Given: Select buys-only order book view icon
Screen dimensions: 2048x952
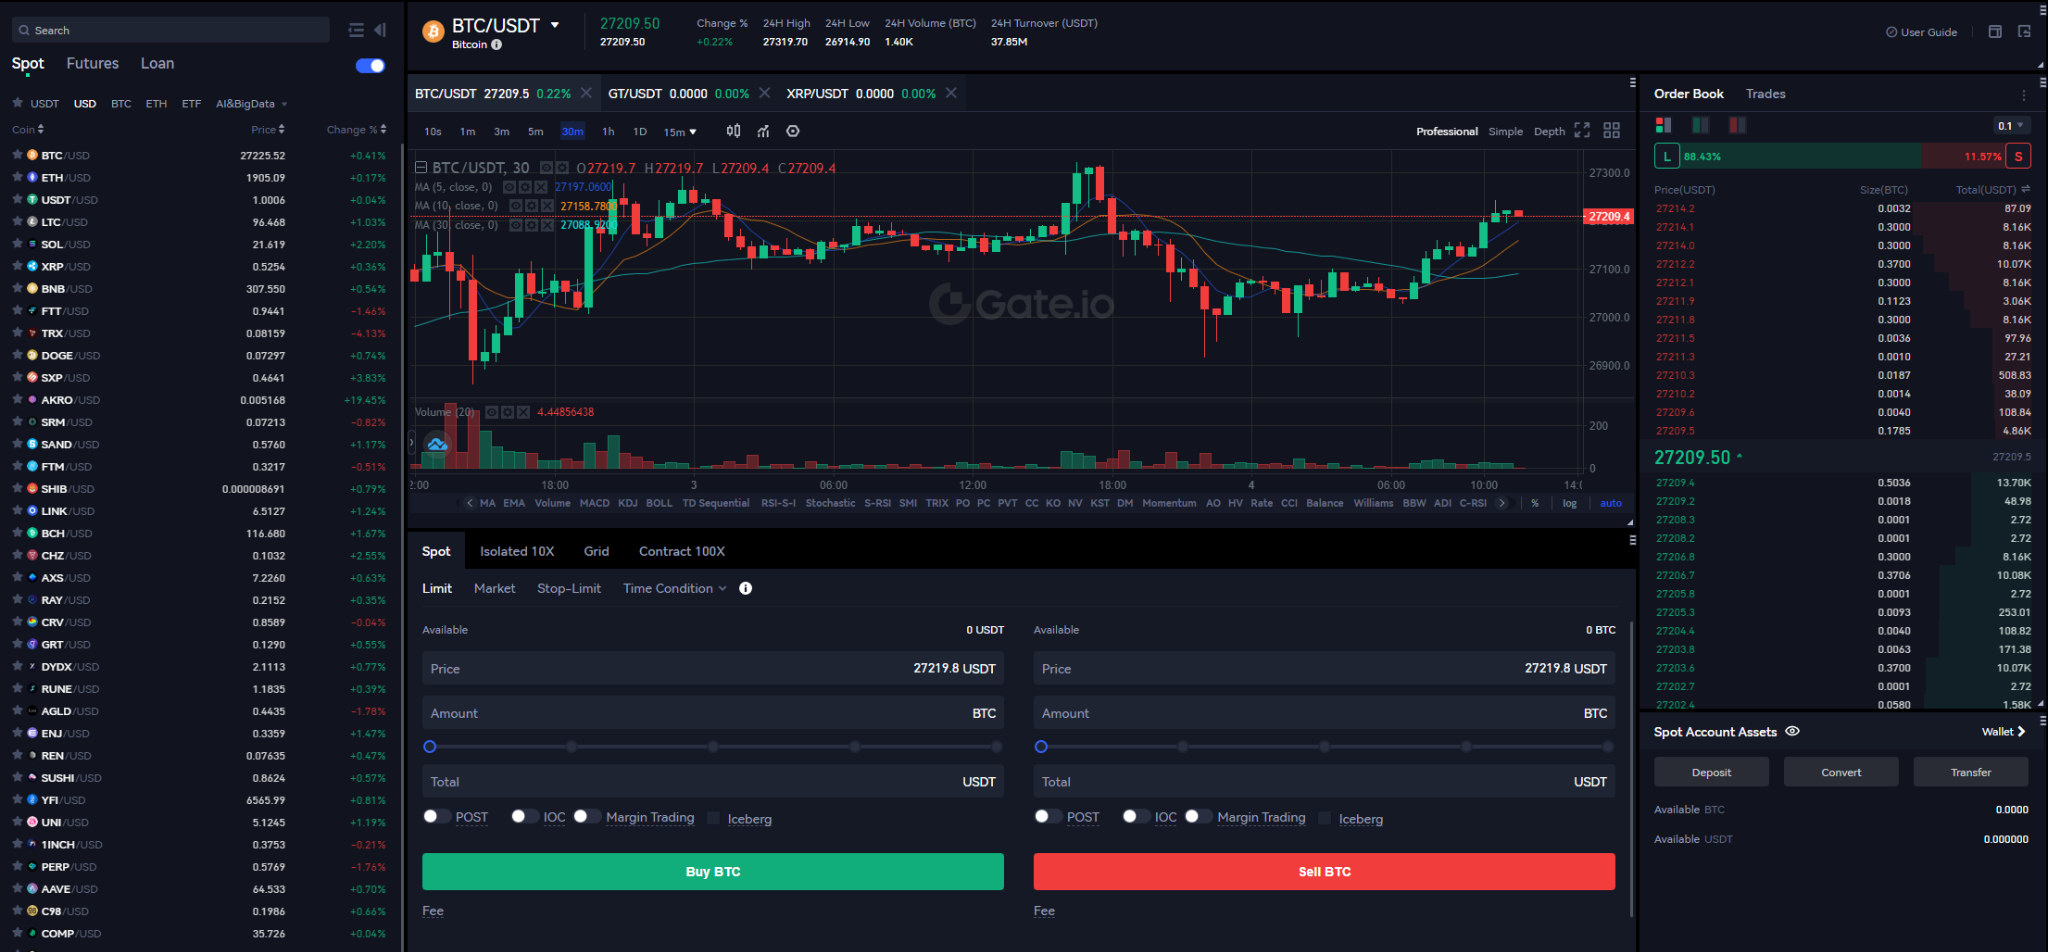Looking at the screenshot, I should pyautogui.click(x=1700, y=125).
